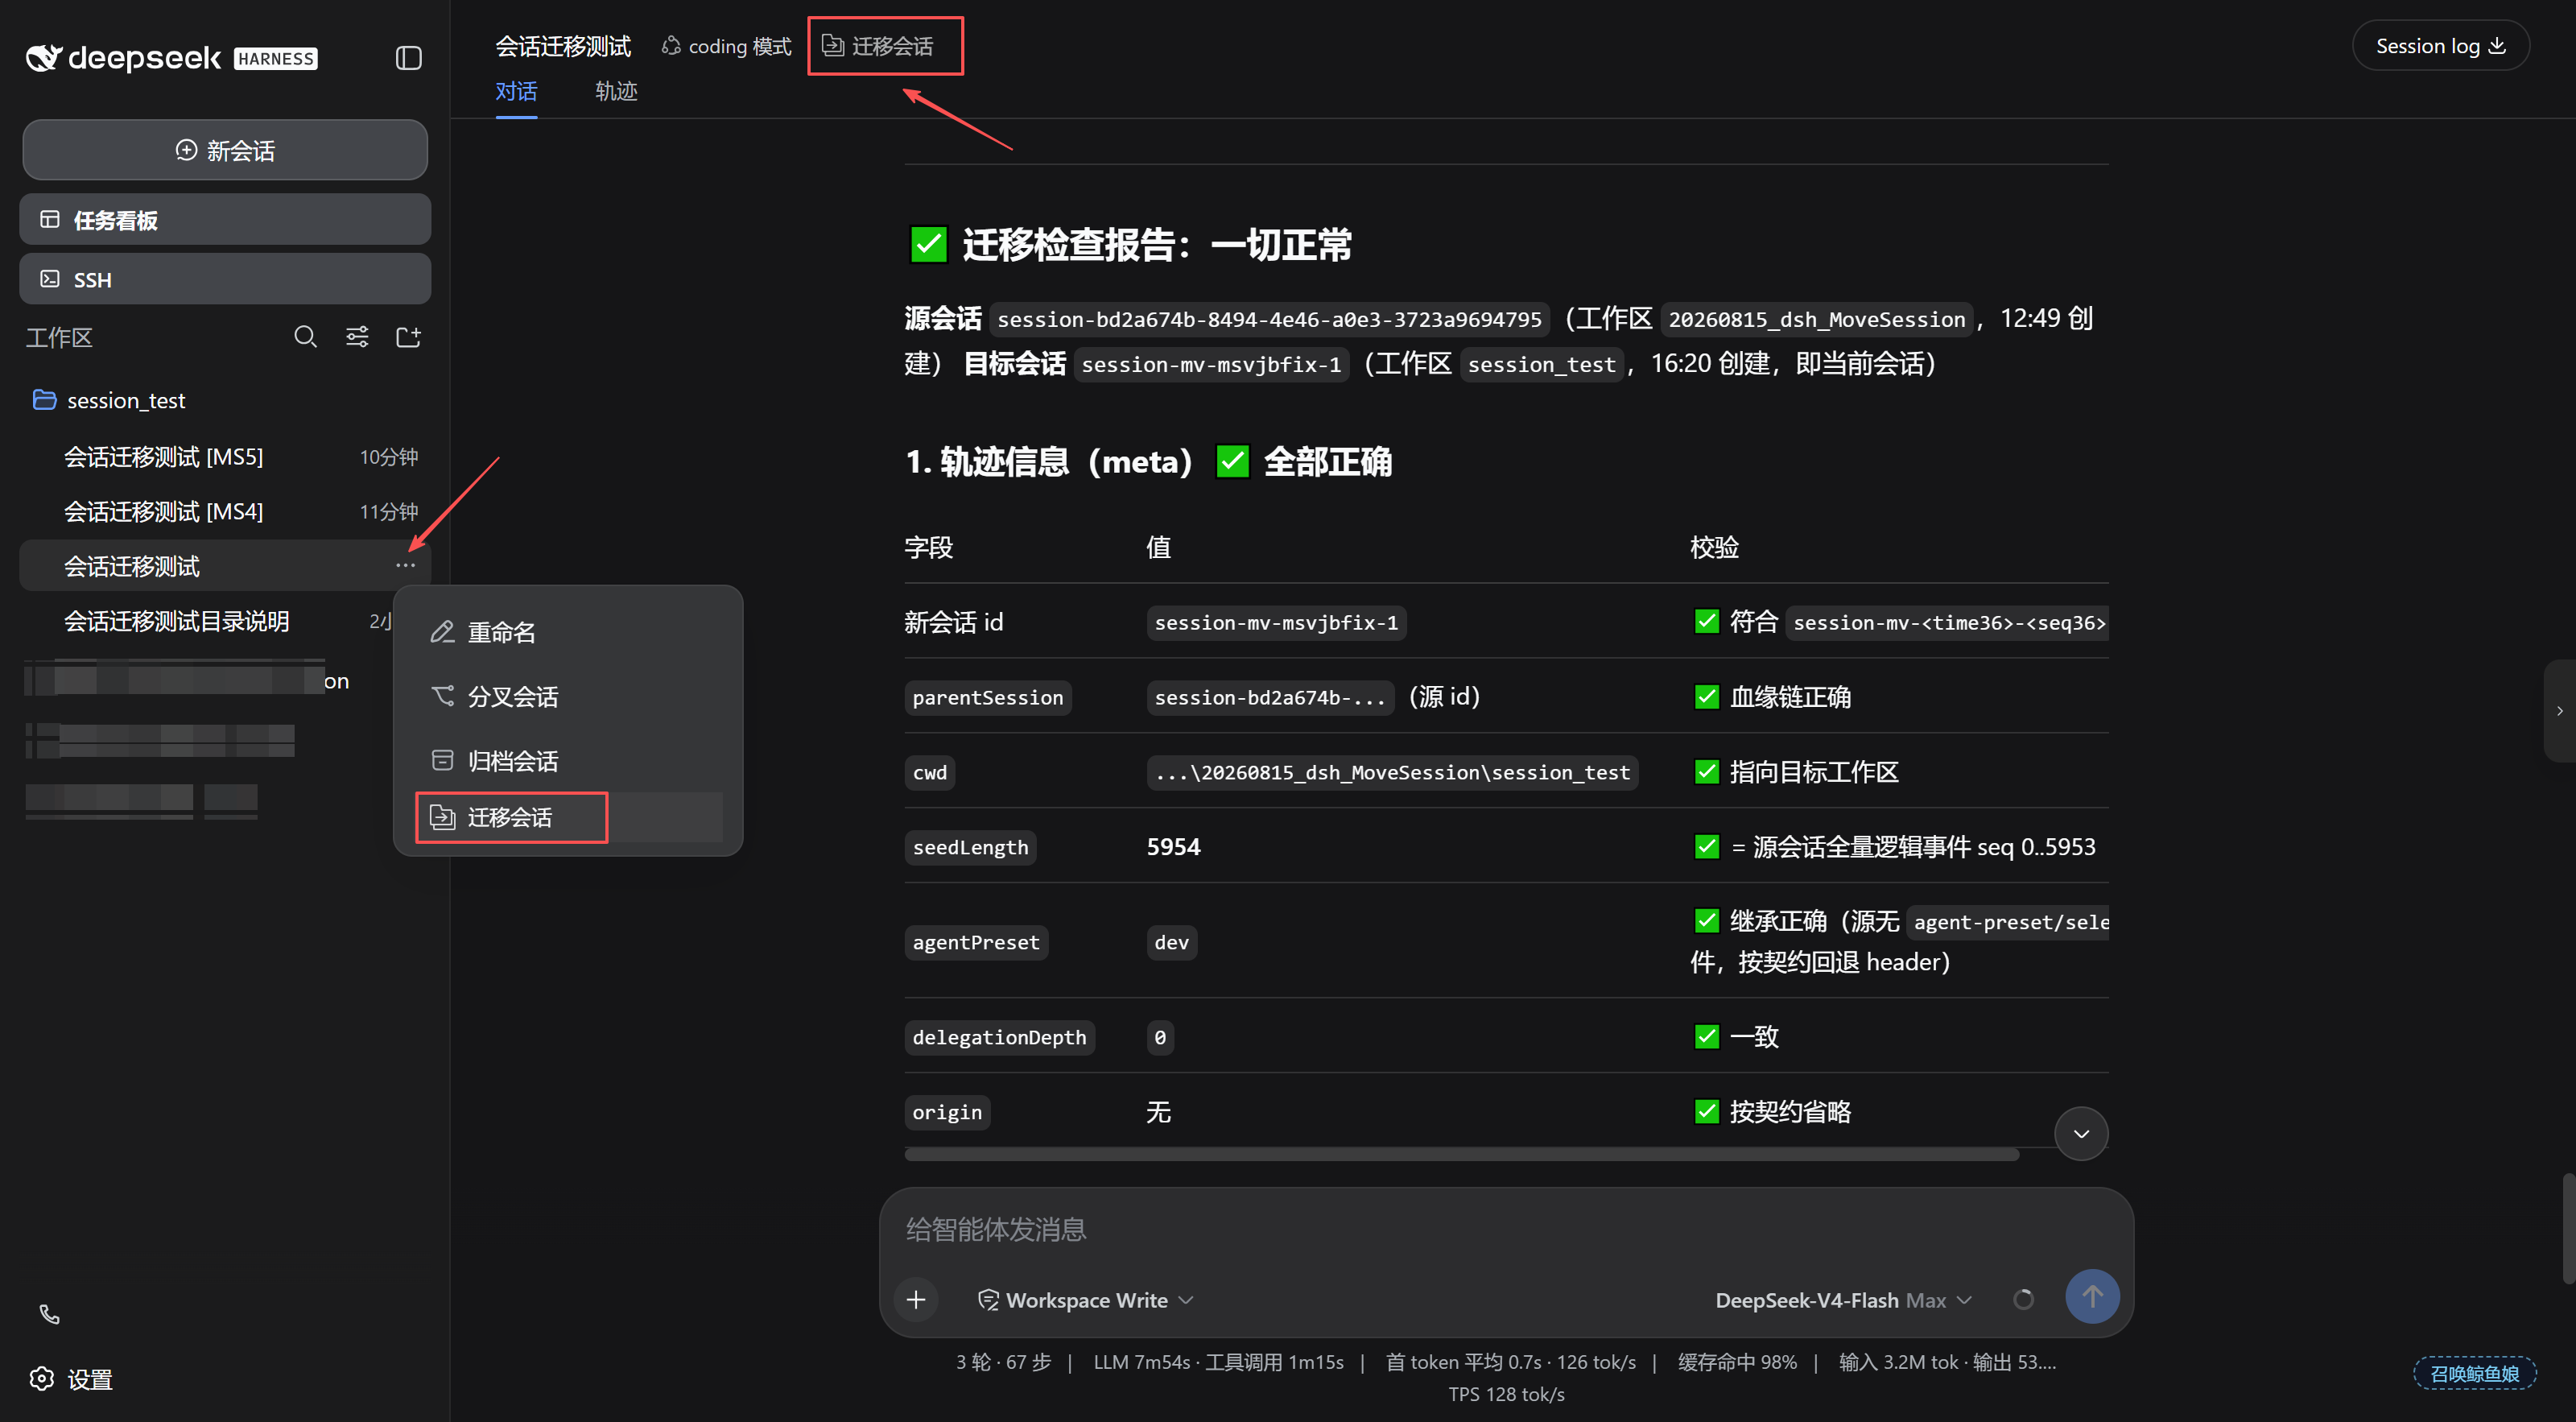Click the parentSession field cell
Image resolution: width=2576 pixels, height=1422 pixels.
click(988, 697)
